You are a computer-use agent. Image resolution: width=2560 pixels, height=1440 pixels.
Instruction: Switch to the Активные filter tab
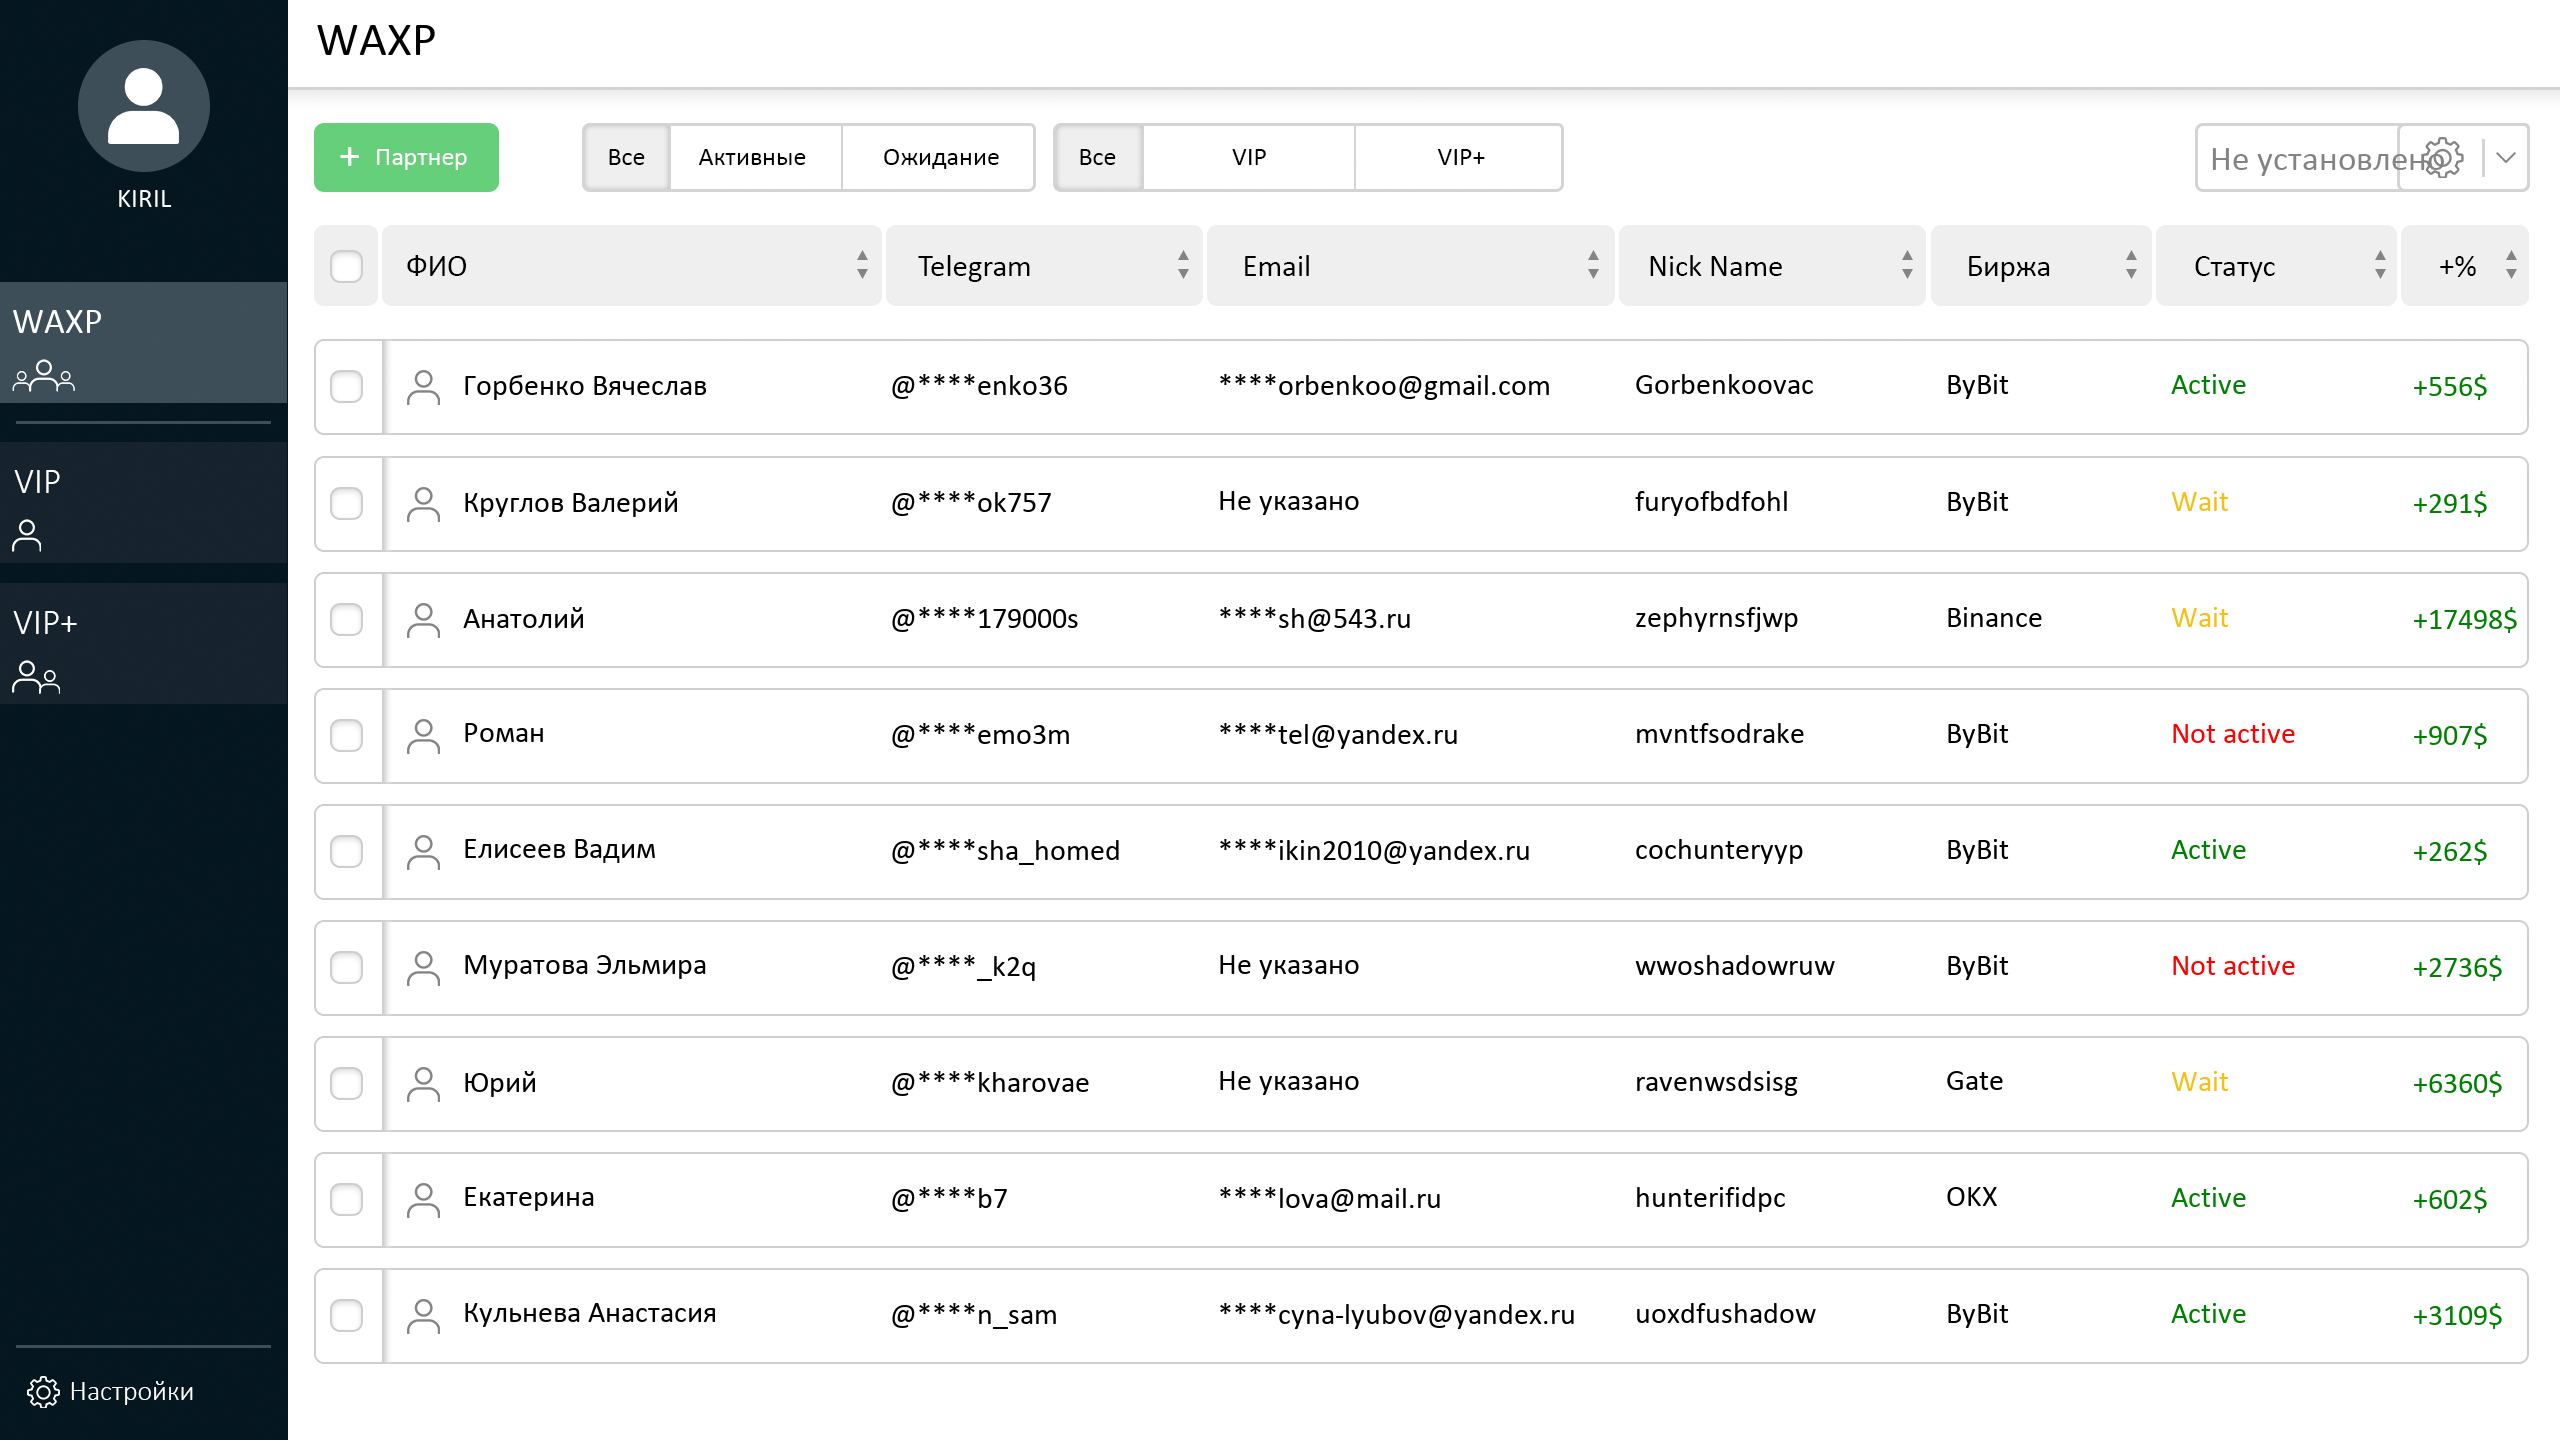[752, 158]
